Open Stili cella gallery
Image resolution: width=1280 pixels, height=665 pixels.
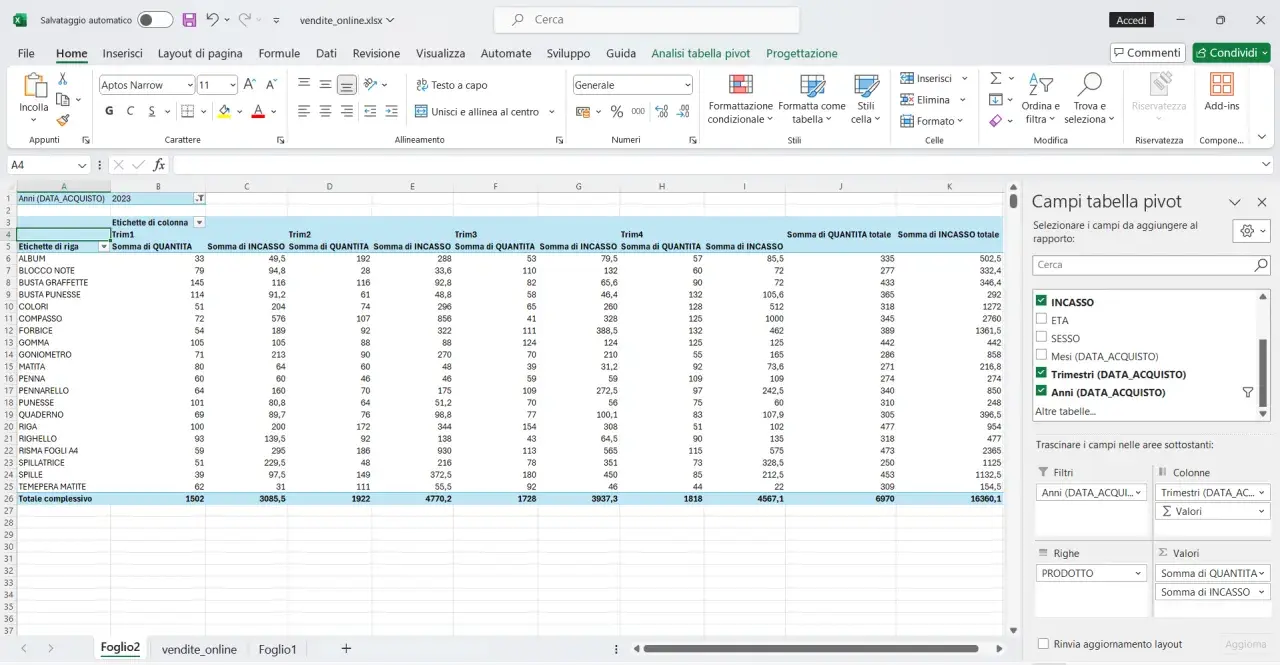click(x=866, y=100)
